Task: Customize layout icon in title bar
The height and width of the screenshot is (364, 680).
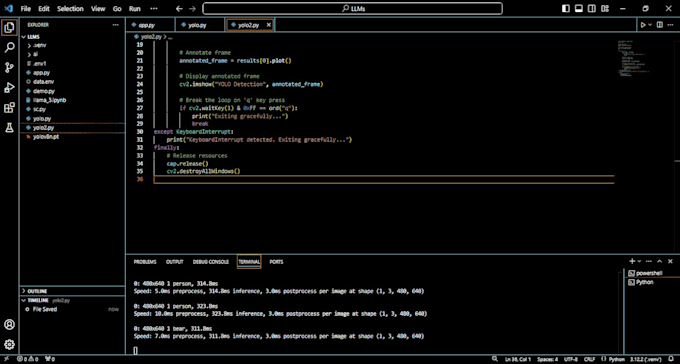Action: pyautogui.click(x=605, y=9)
